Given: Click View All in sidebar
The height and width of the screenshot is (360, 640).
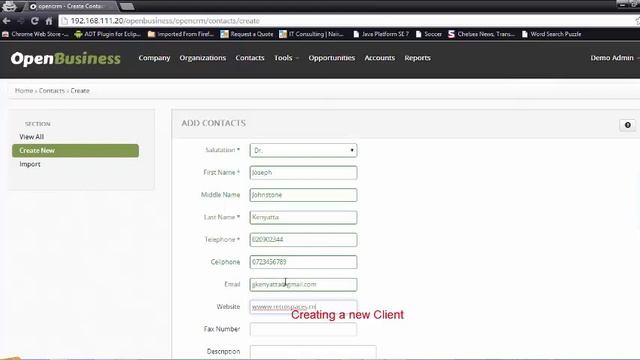Looking at the screenshot, I should [x=31, y=137].
